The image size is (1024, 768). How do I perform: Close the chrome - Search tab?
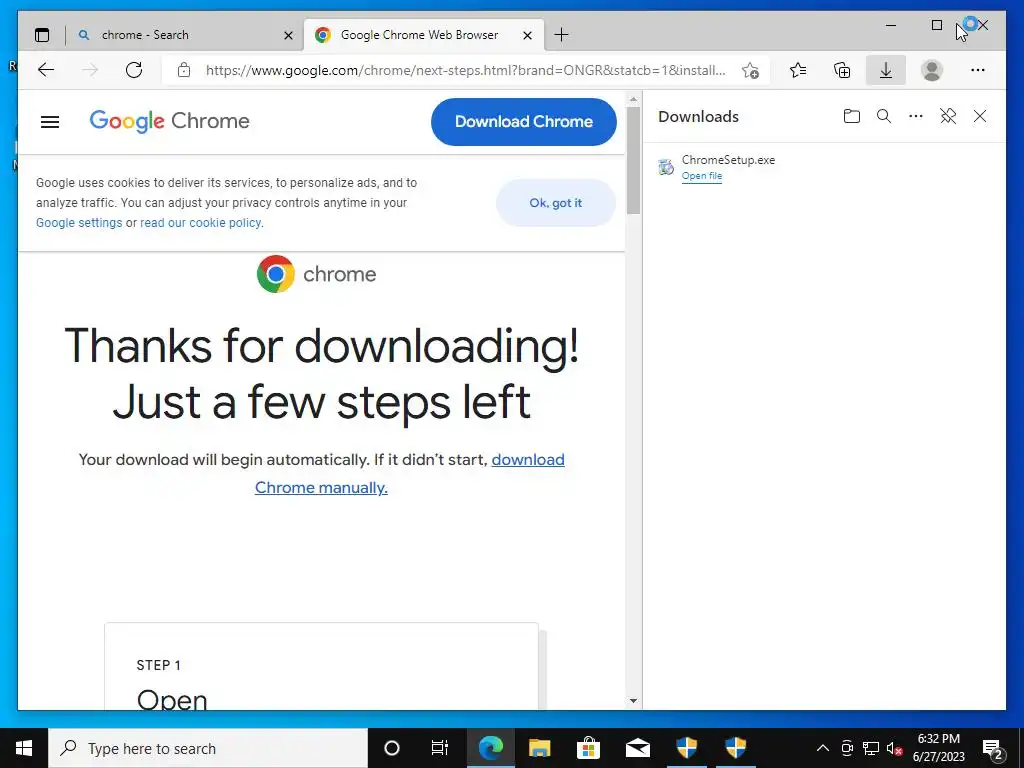coord(288,35)
